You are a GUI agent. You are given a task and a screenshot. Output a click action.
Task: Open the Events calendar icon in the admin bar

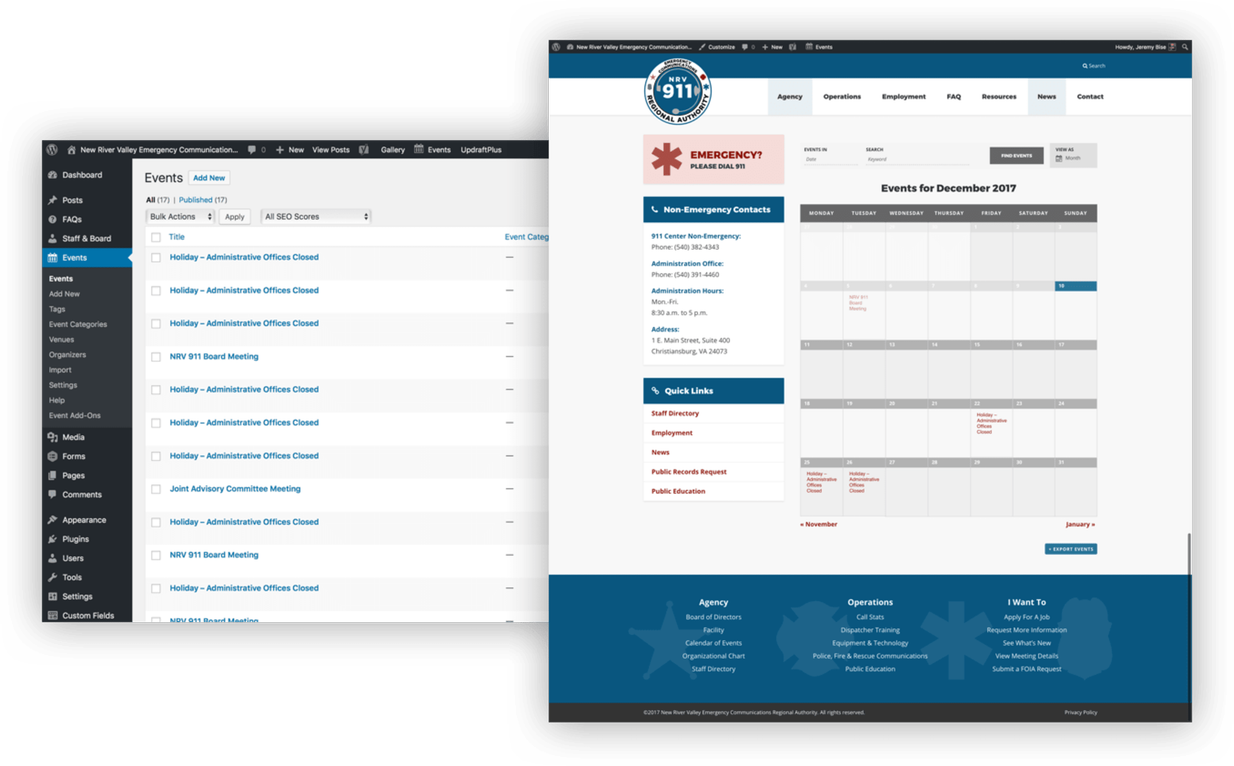(421, 149)
